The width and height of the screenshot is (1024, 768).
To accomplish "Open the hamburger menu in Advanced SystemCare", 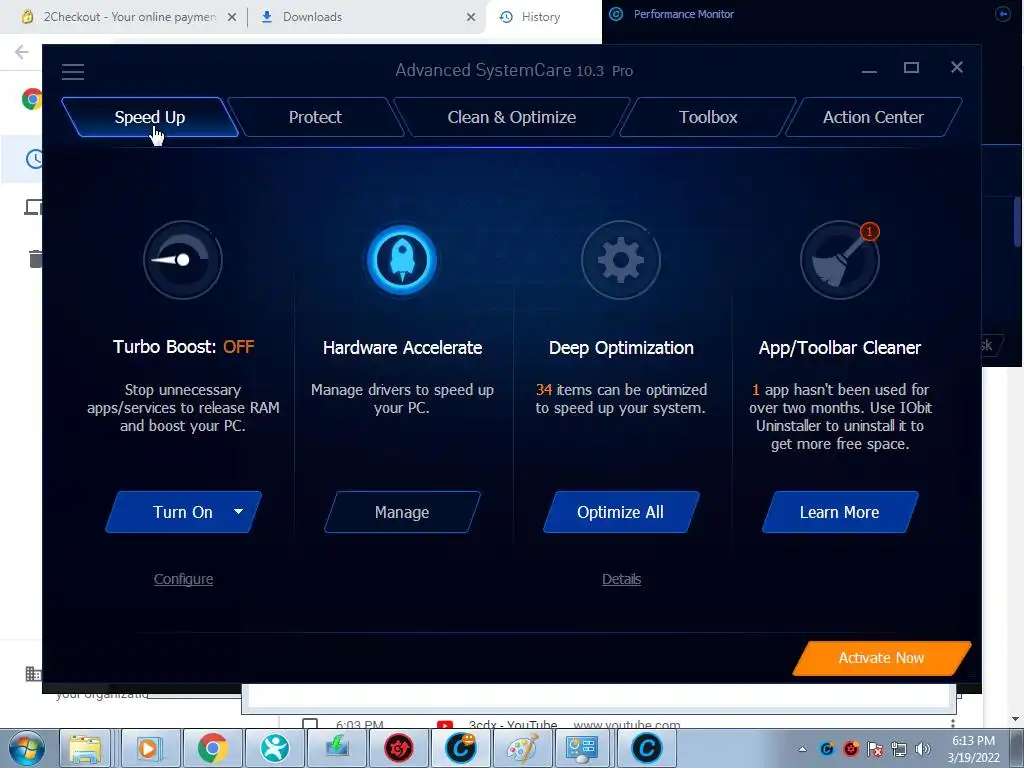I will [73, 72].
